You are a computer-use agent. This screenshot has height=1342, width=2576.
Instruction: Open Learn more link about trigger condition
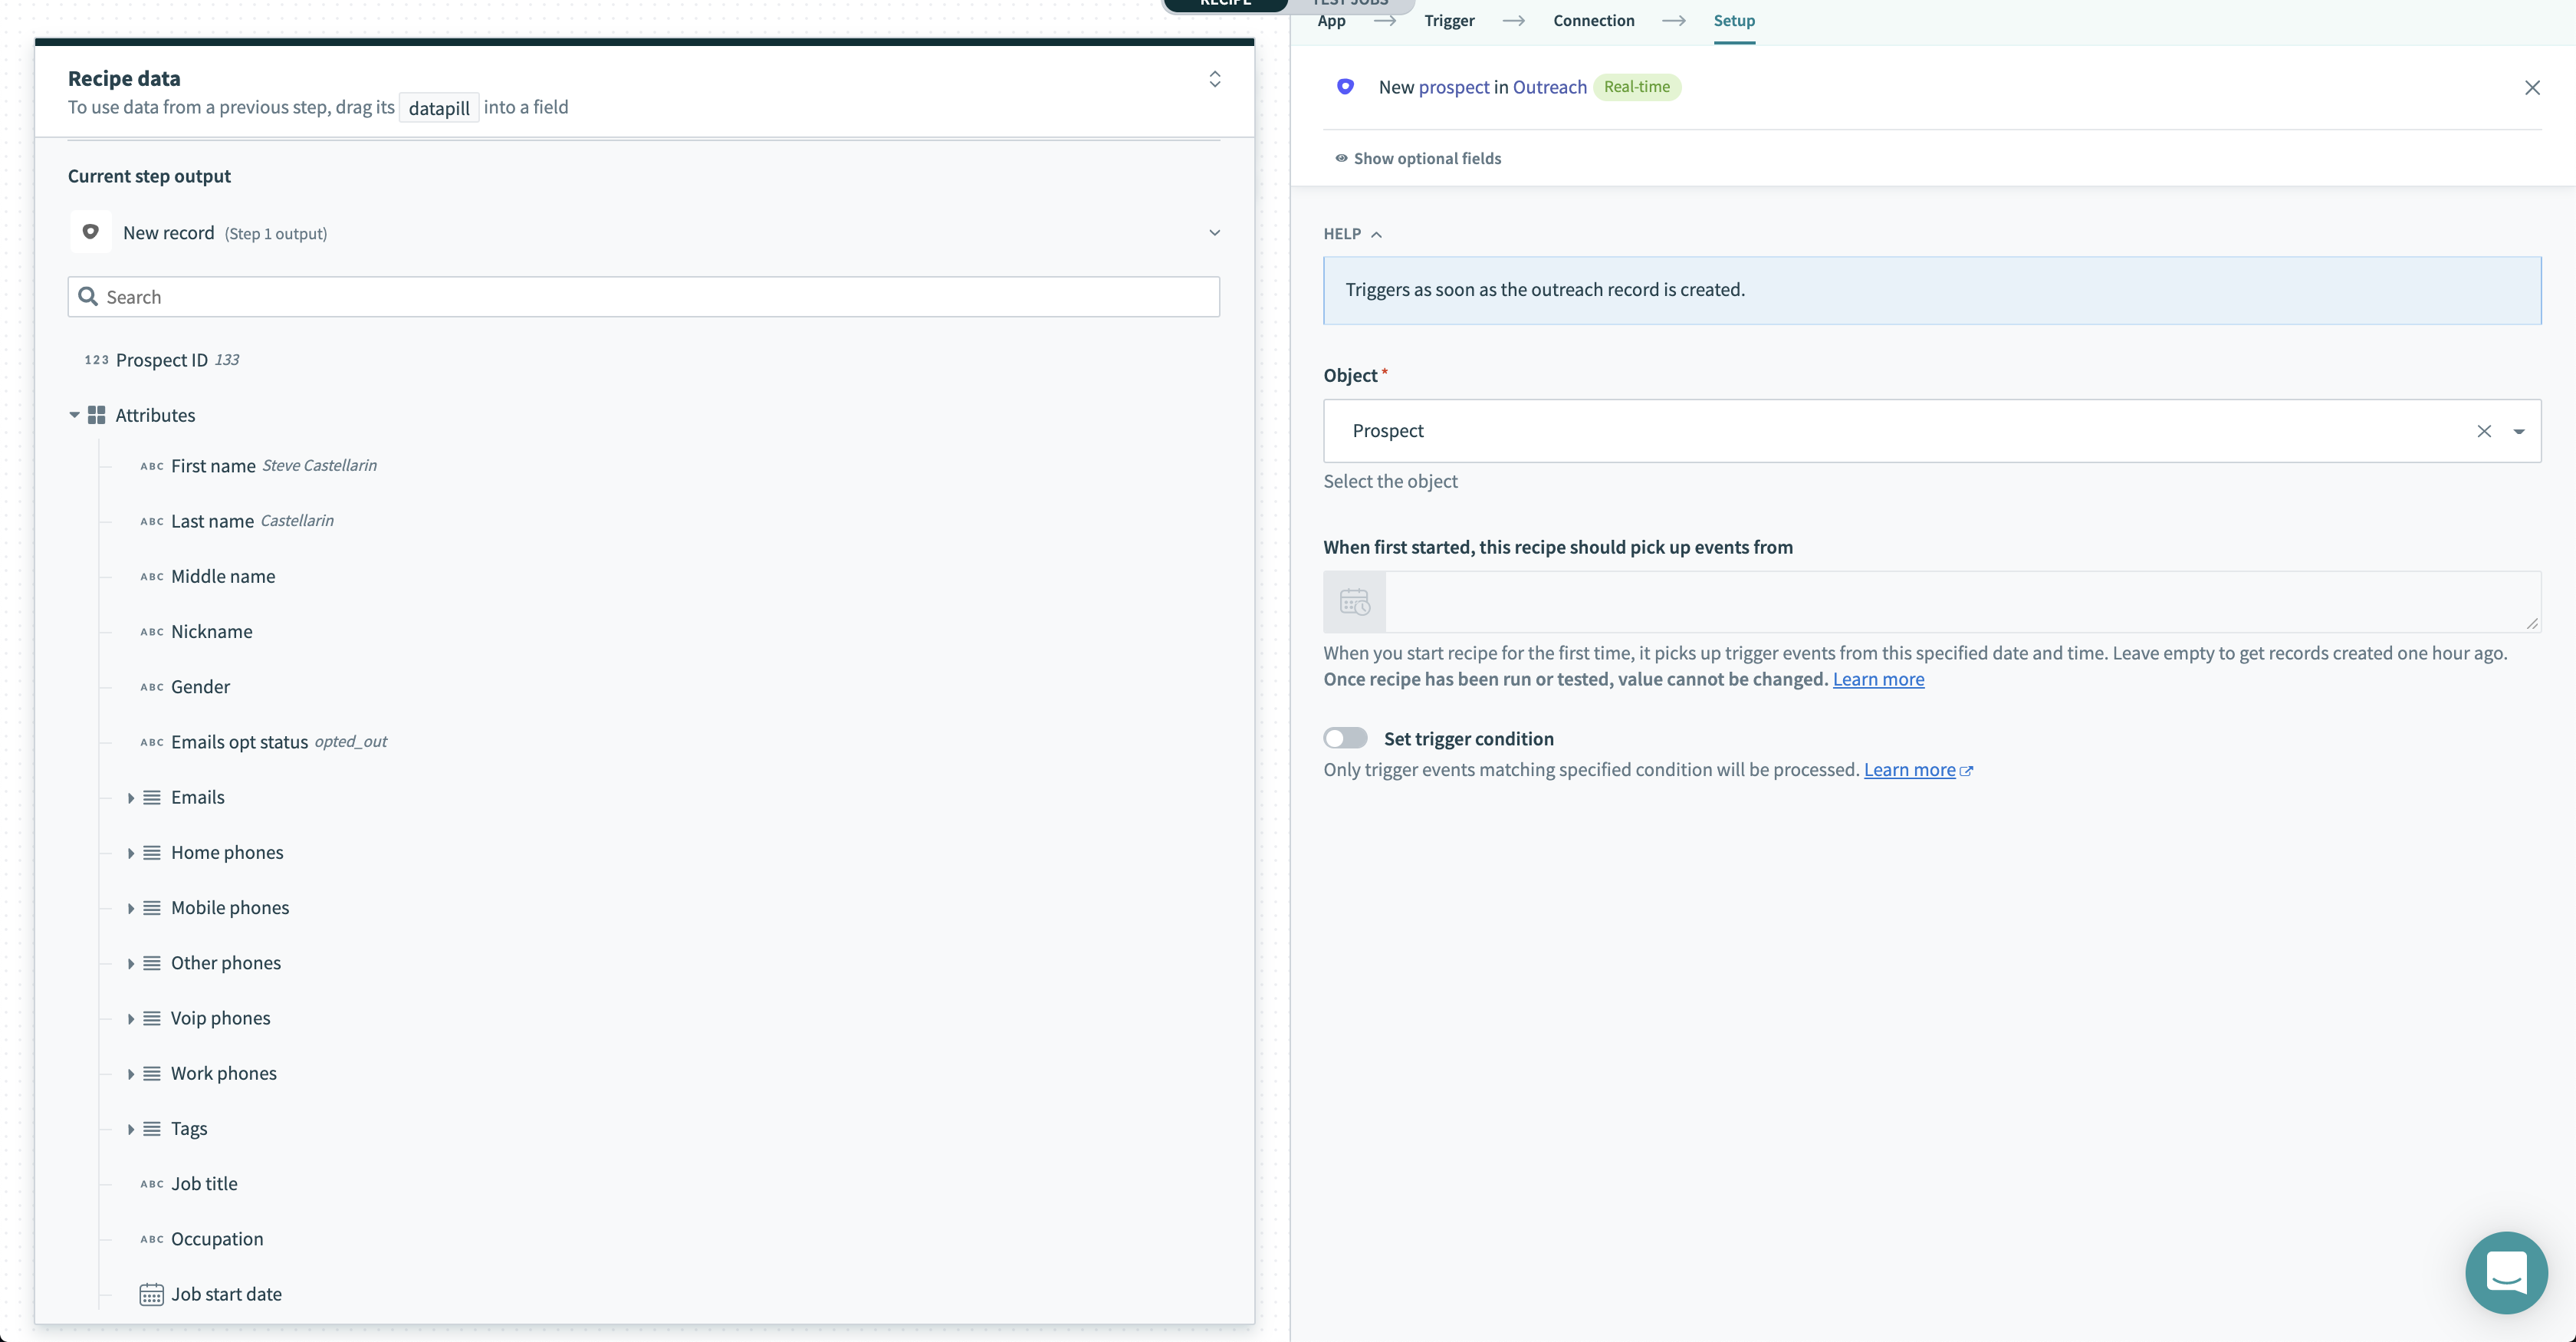coord(1909,770)
